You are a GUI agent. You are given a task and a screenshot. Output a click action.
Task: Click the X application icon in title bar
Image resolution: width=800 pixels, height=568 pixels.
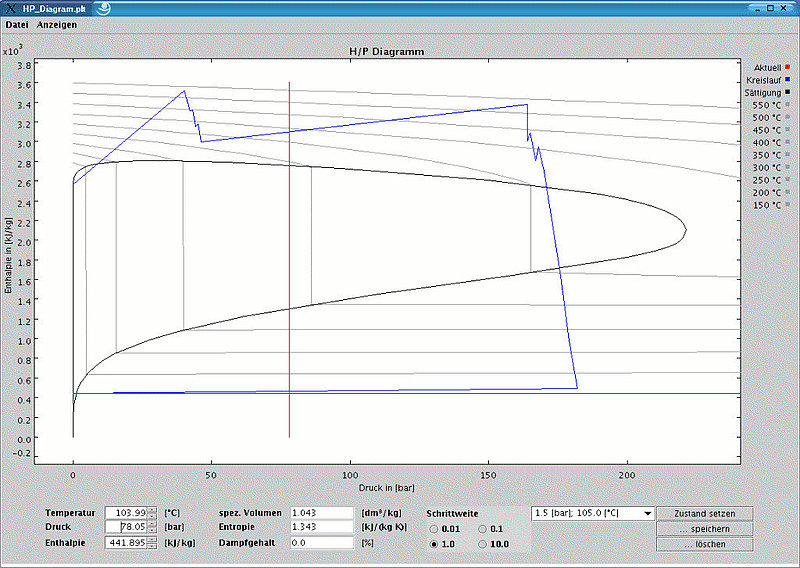10,8
